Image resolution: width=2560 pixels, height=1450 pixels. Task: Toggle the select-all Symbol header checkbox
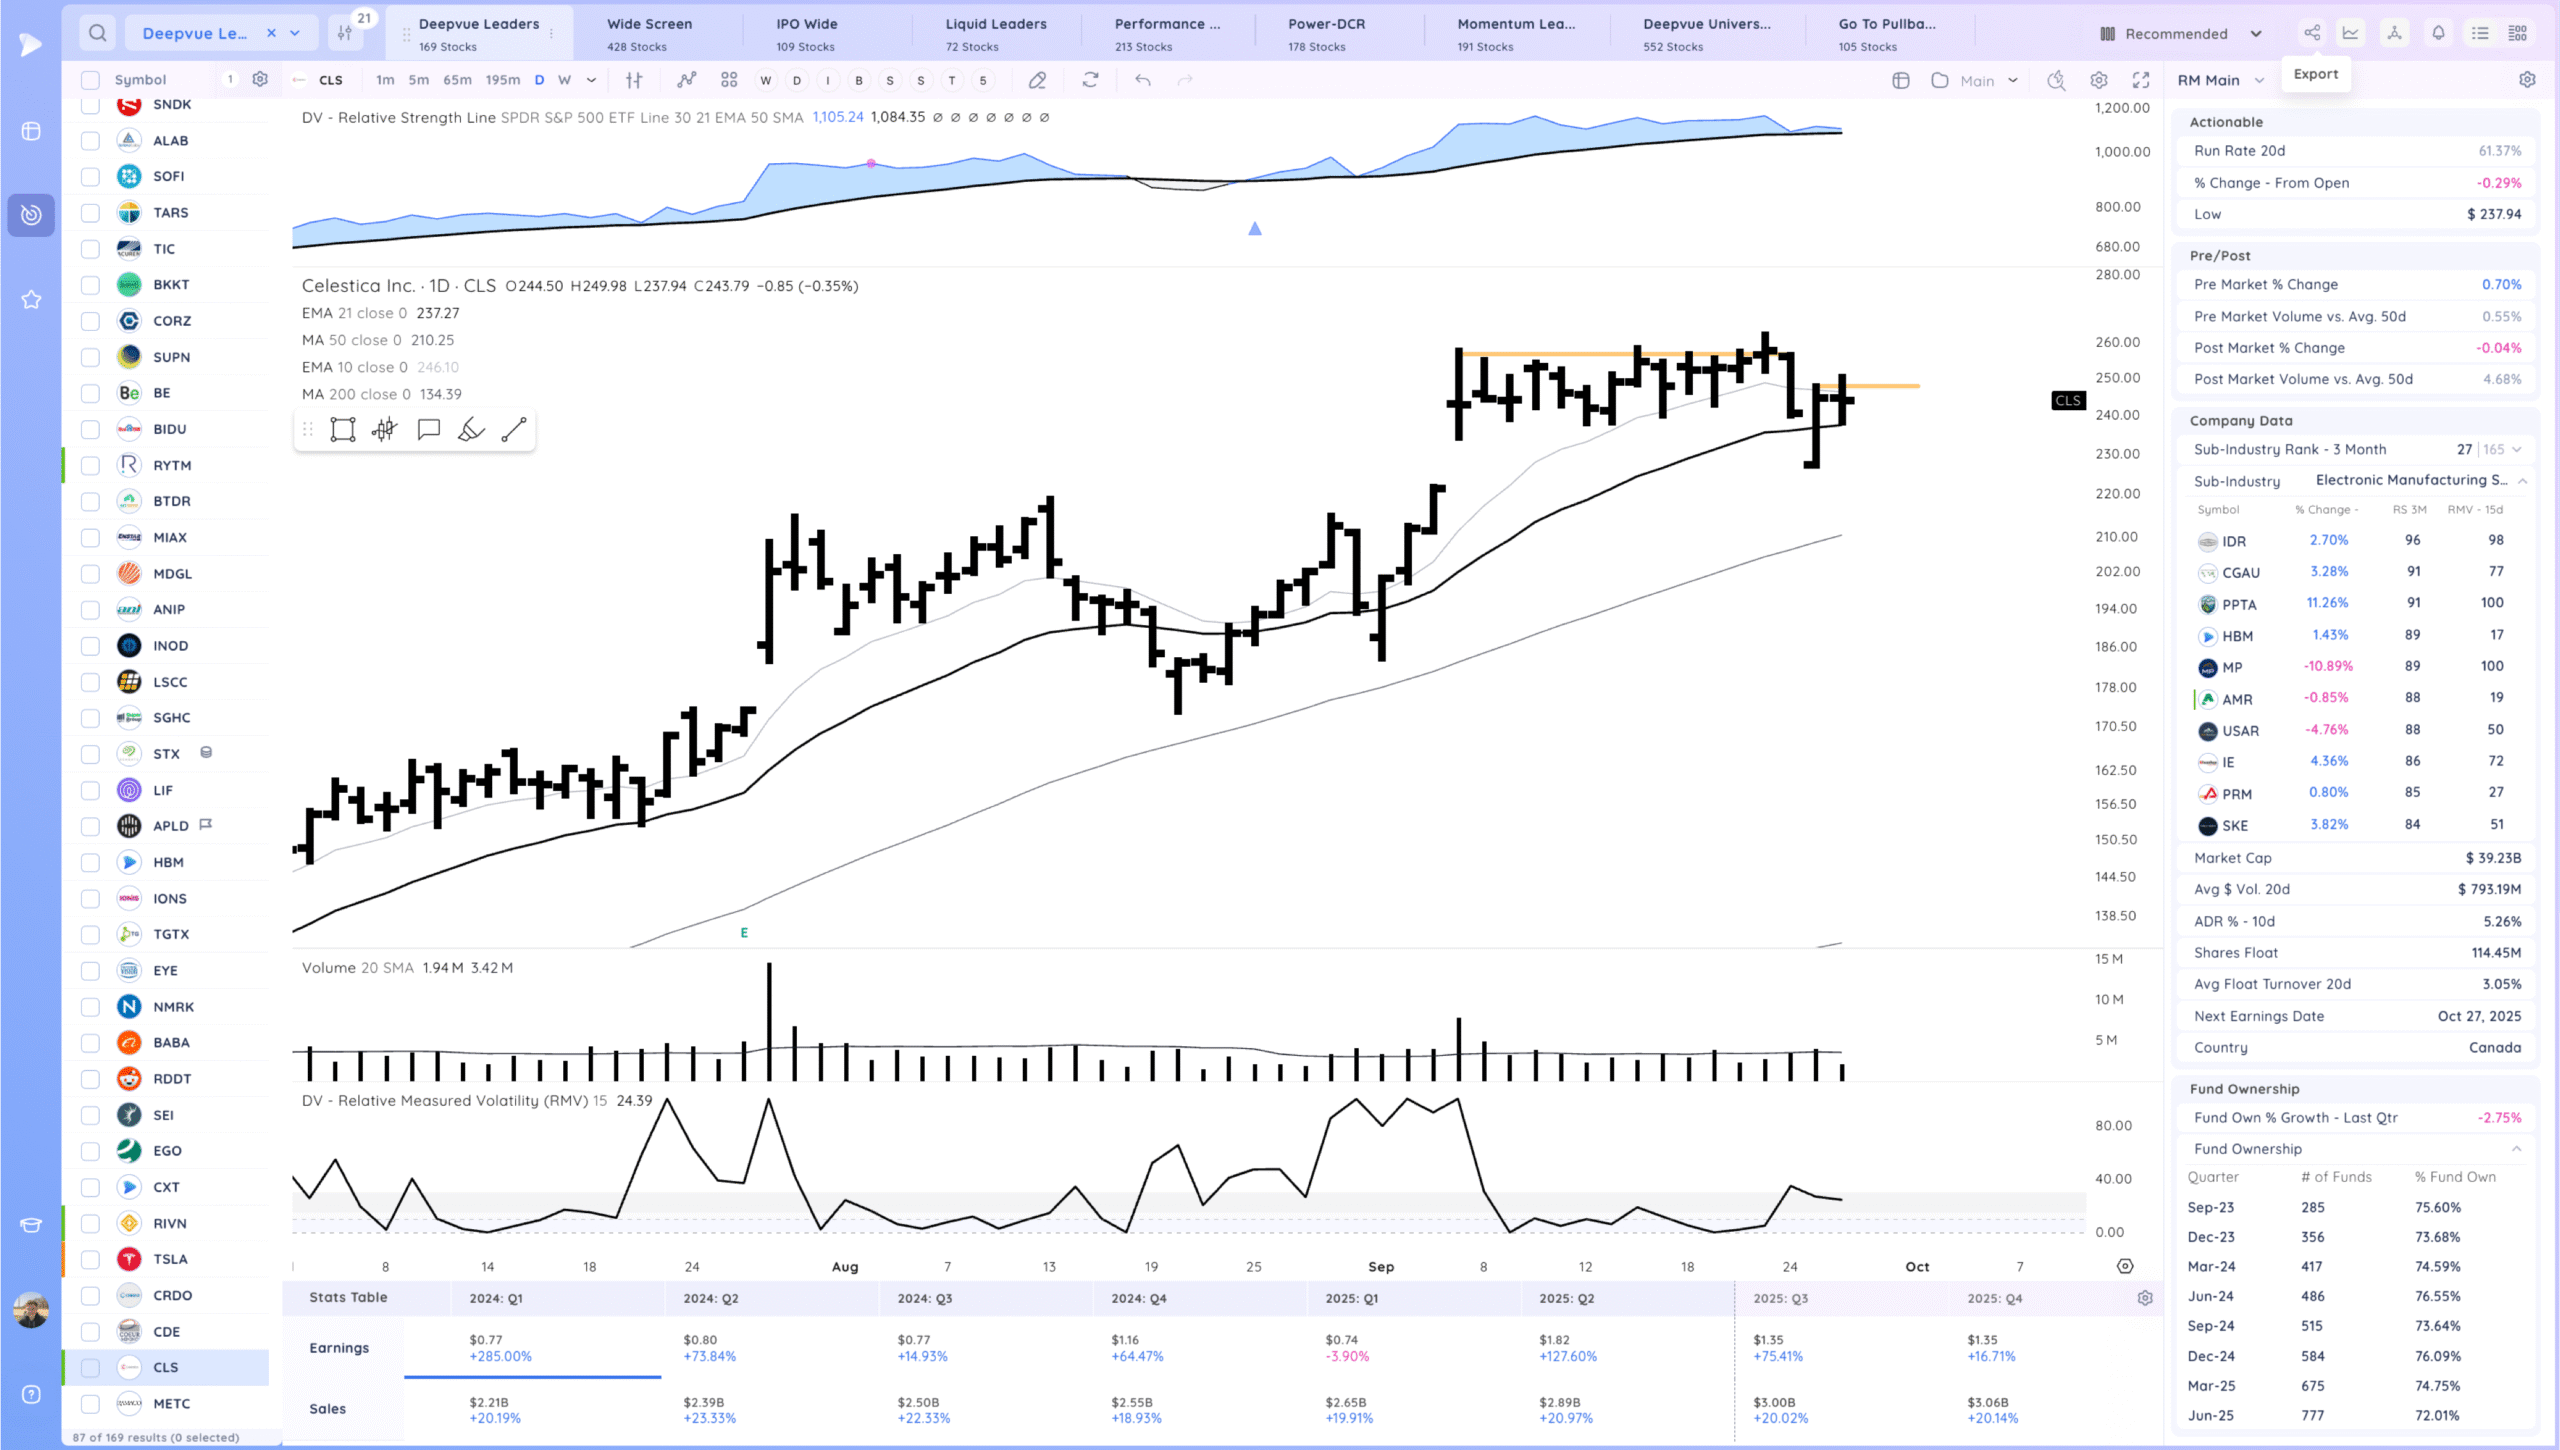pyautogui.click(x=90, y=80)
